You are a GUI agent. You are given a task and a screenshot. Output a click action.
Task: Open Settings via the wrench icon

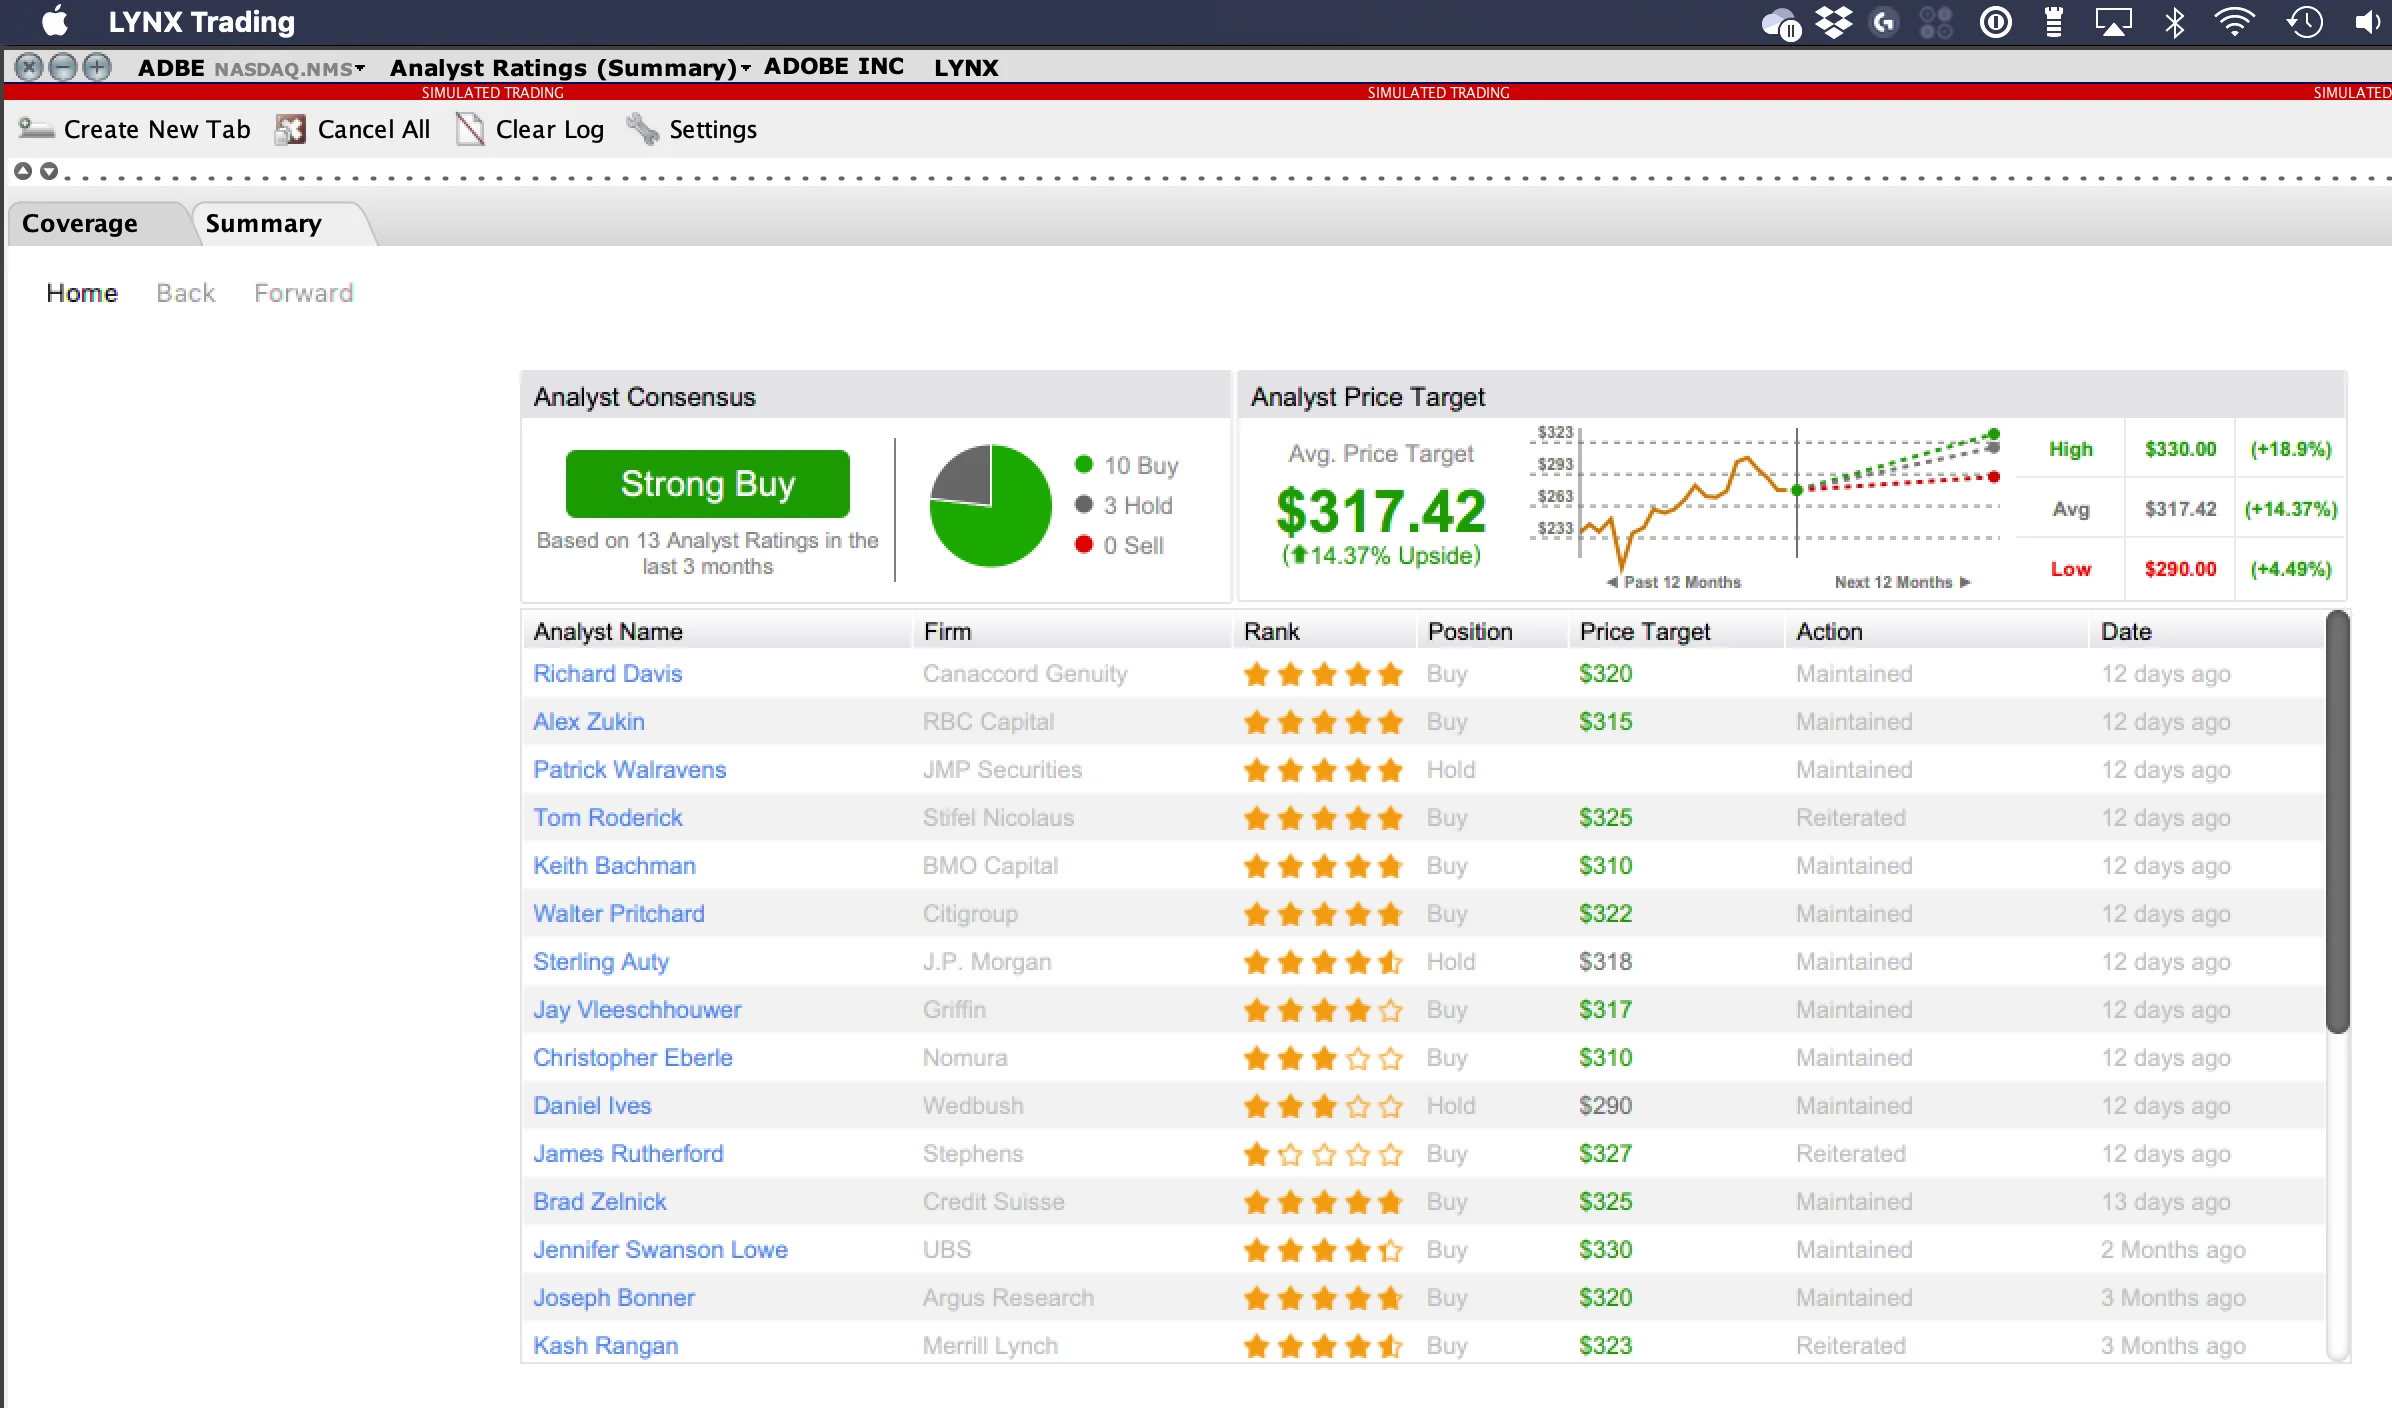click(x=642, y=129)
